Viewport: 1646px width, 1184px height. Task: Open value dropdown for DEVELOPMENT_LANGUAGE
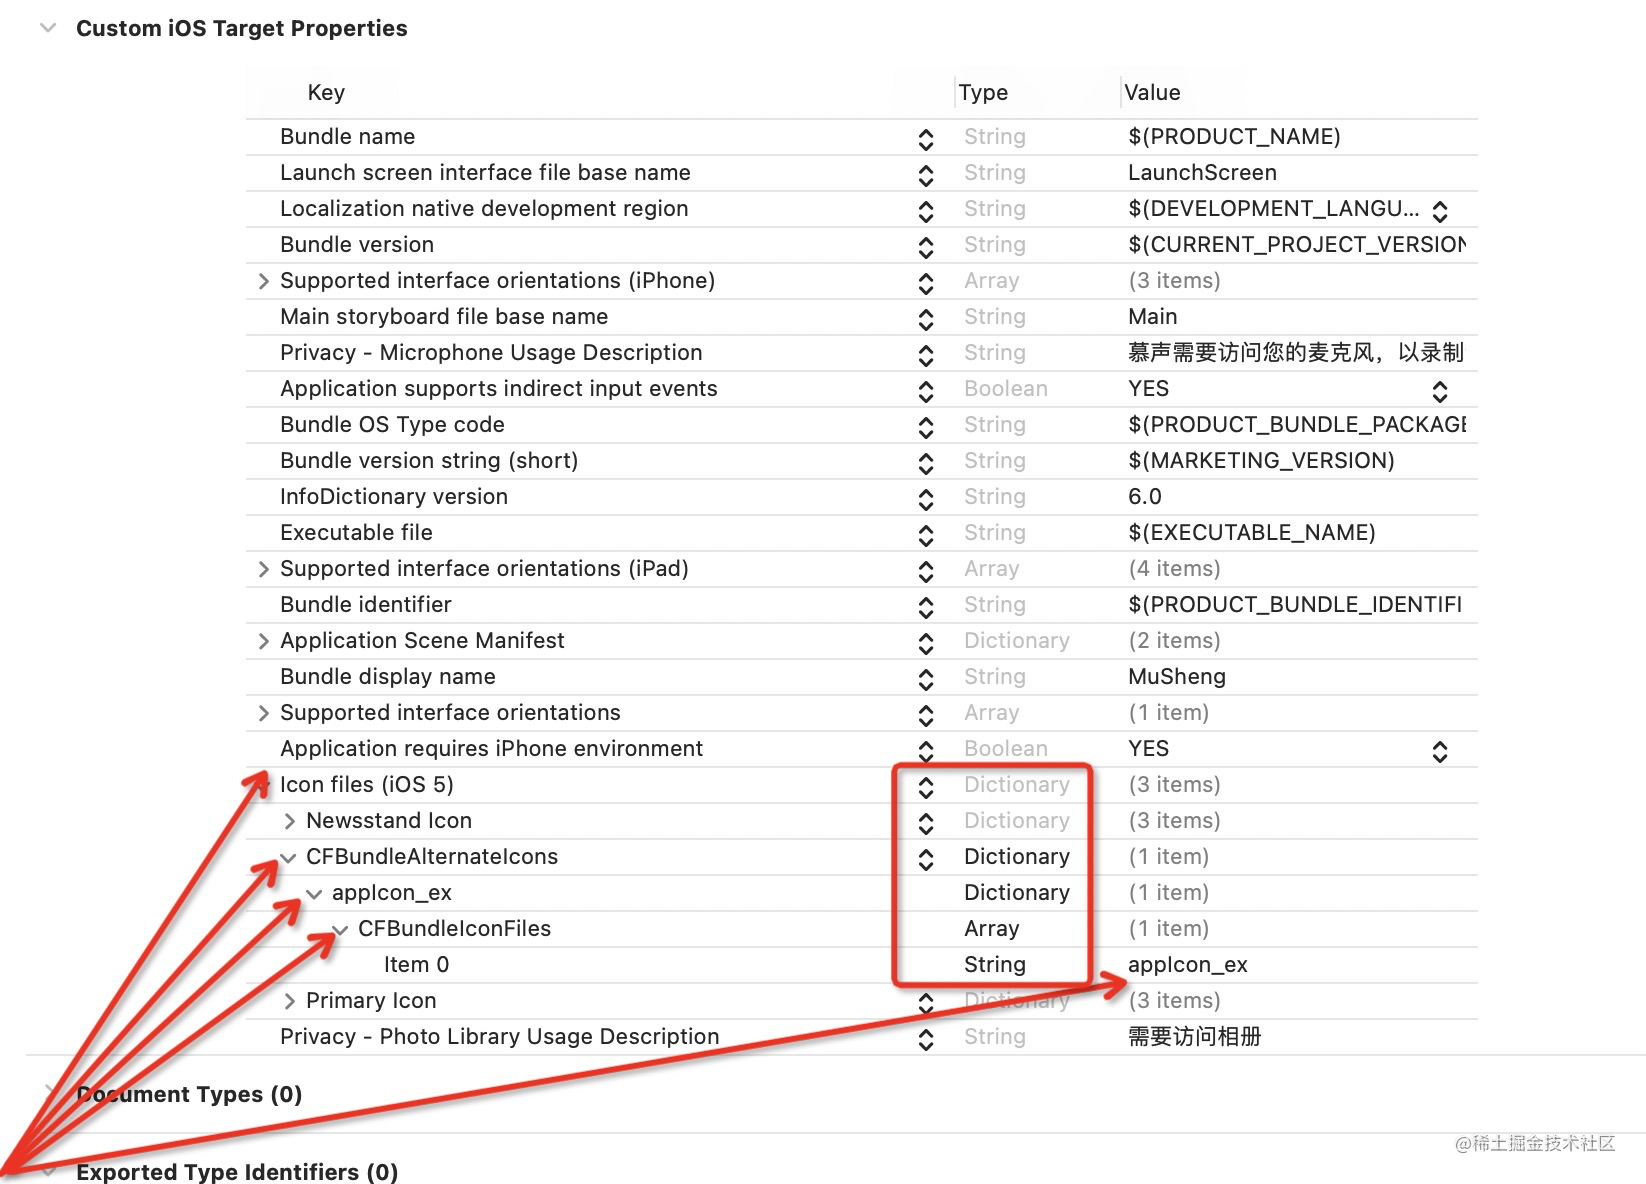pyautogui.click(x=1440, y=211)
